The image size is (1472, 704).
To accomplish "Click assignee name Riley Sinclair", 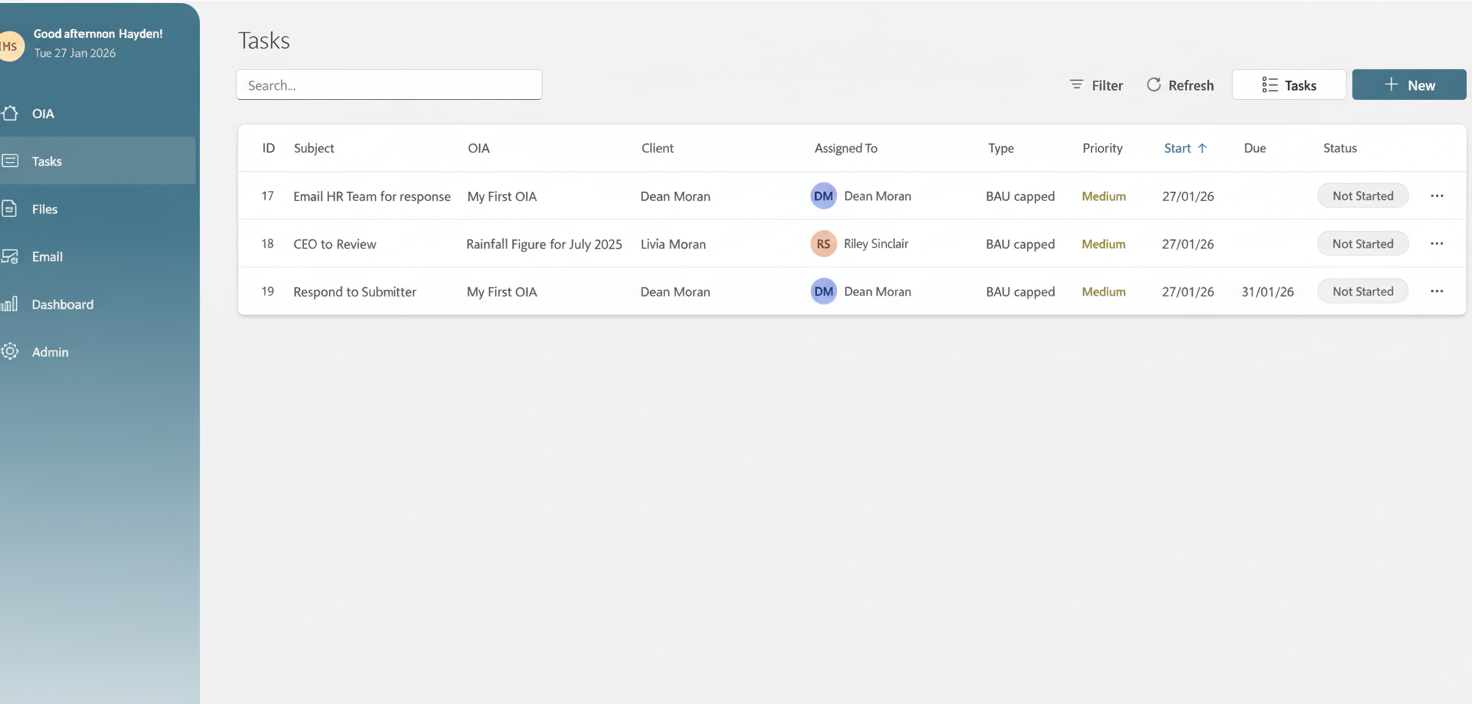I will pos(876,243).
